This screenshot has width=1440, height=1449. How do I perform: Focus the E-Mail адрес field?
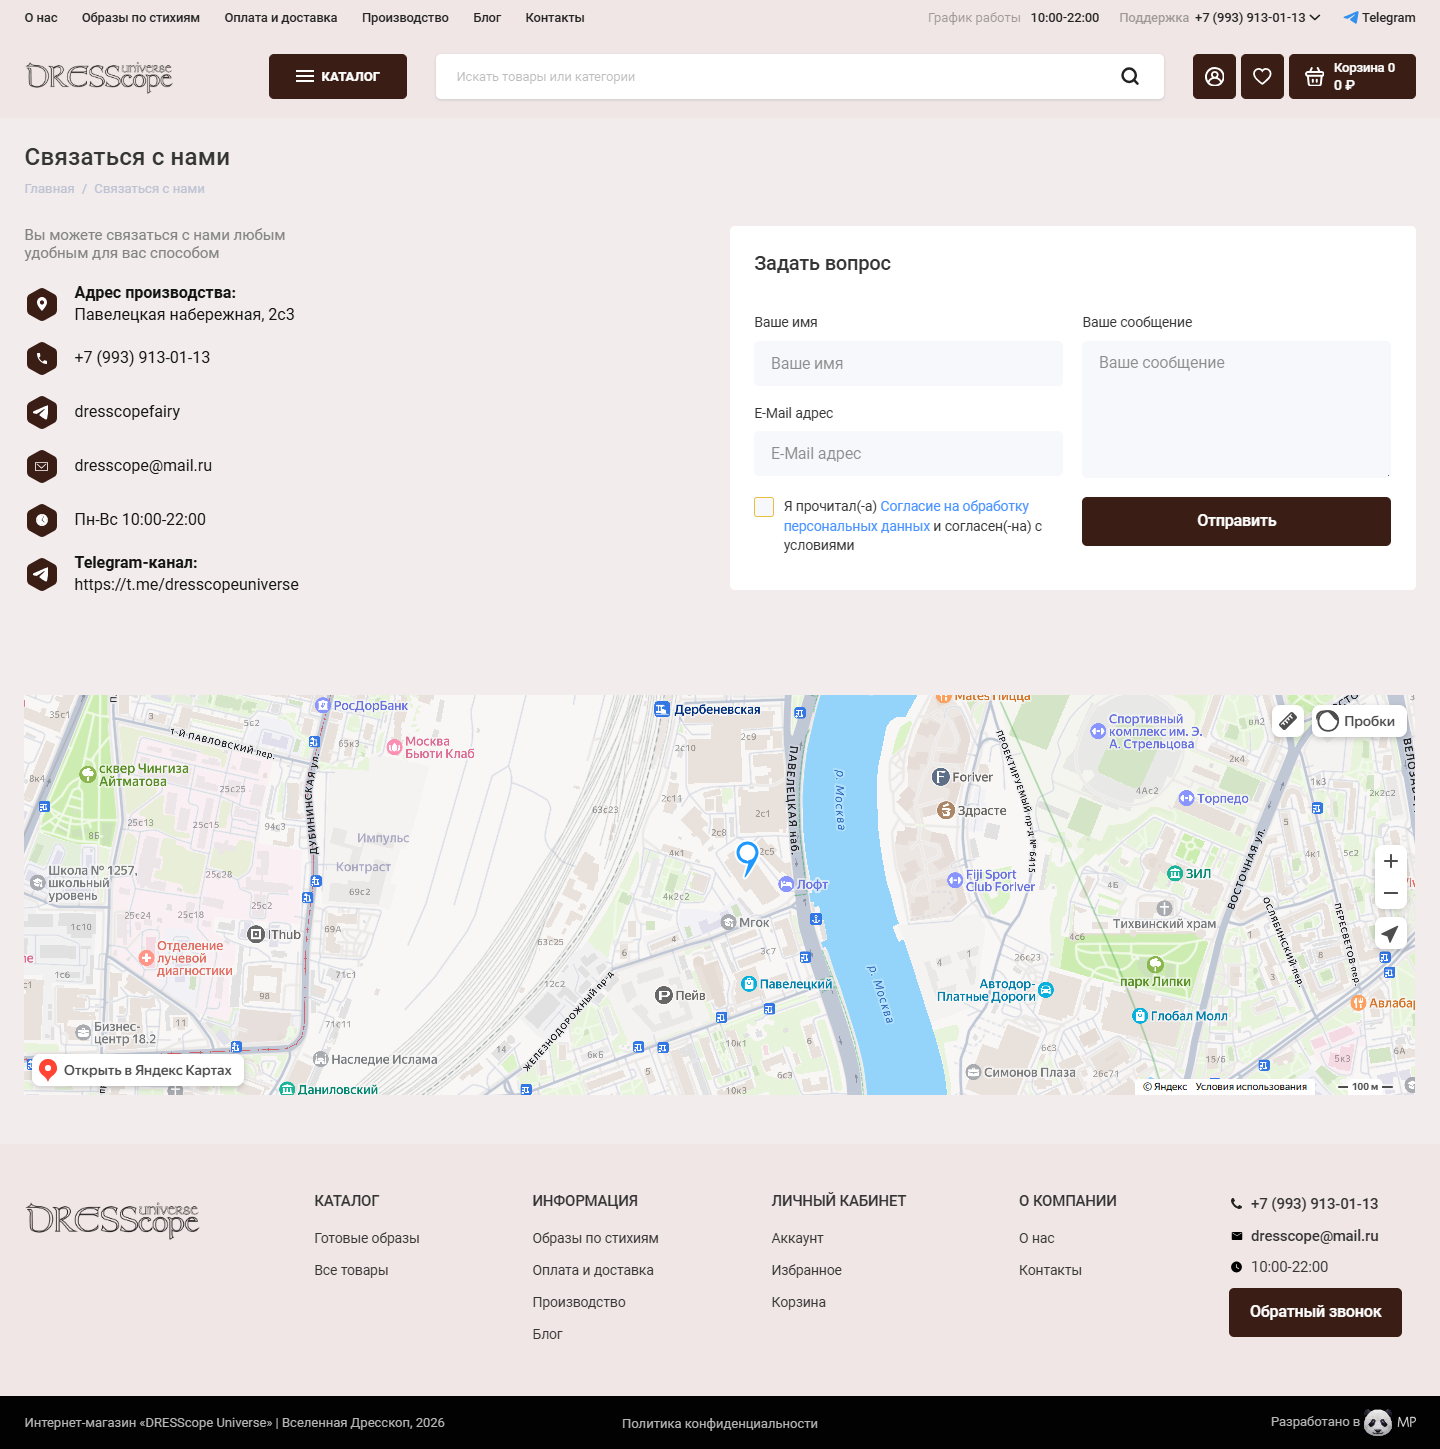coord(908,454)
